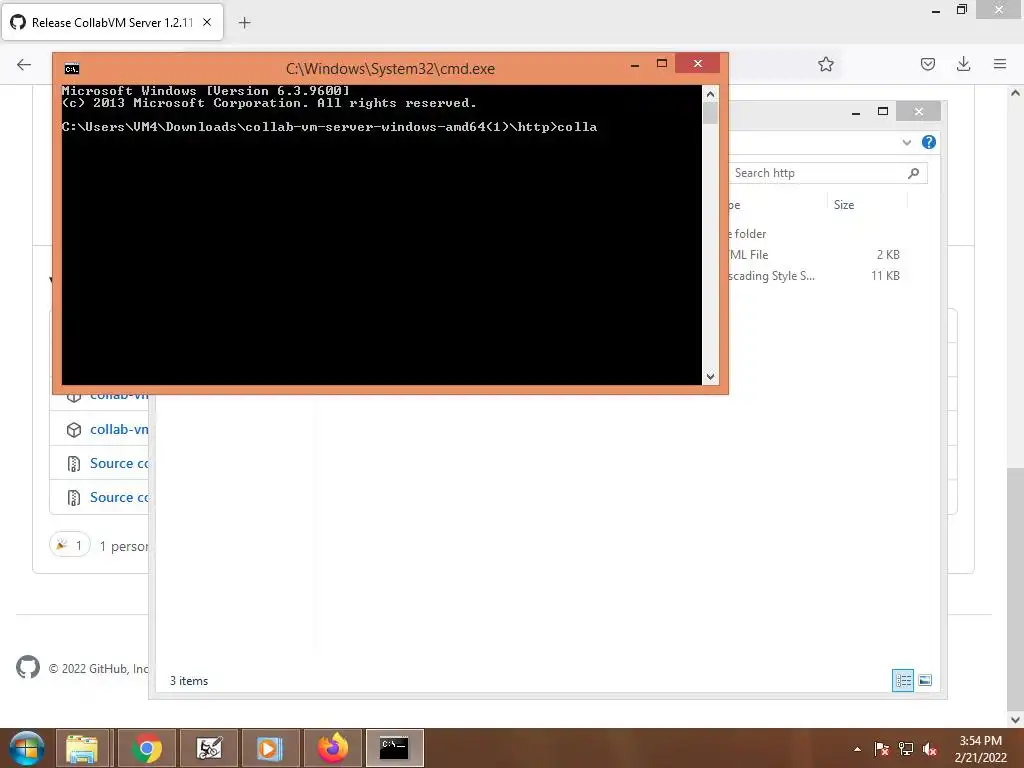The image size is (1024, 768).
Task: Close the cmd.exe window
Action: 697,63
